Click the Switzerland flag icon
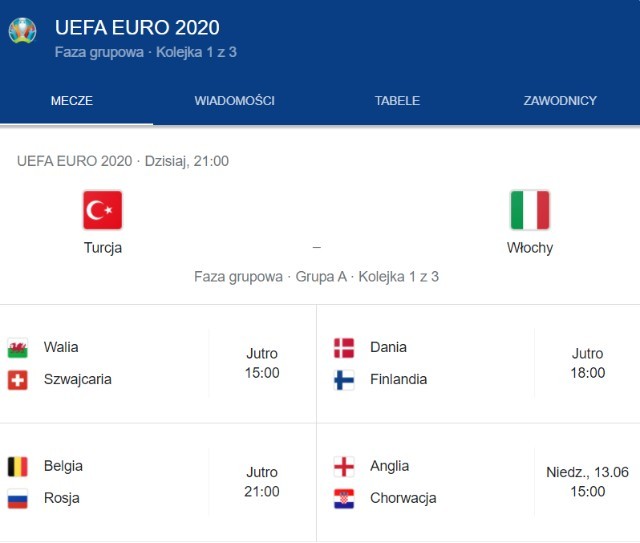Viewport: 640px width, 543px height. point(17,380)
